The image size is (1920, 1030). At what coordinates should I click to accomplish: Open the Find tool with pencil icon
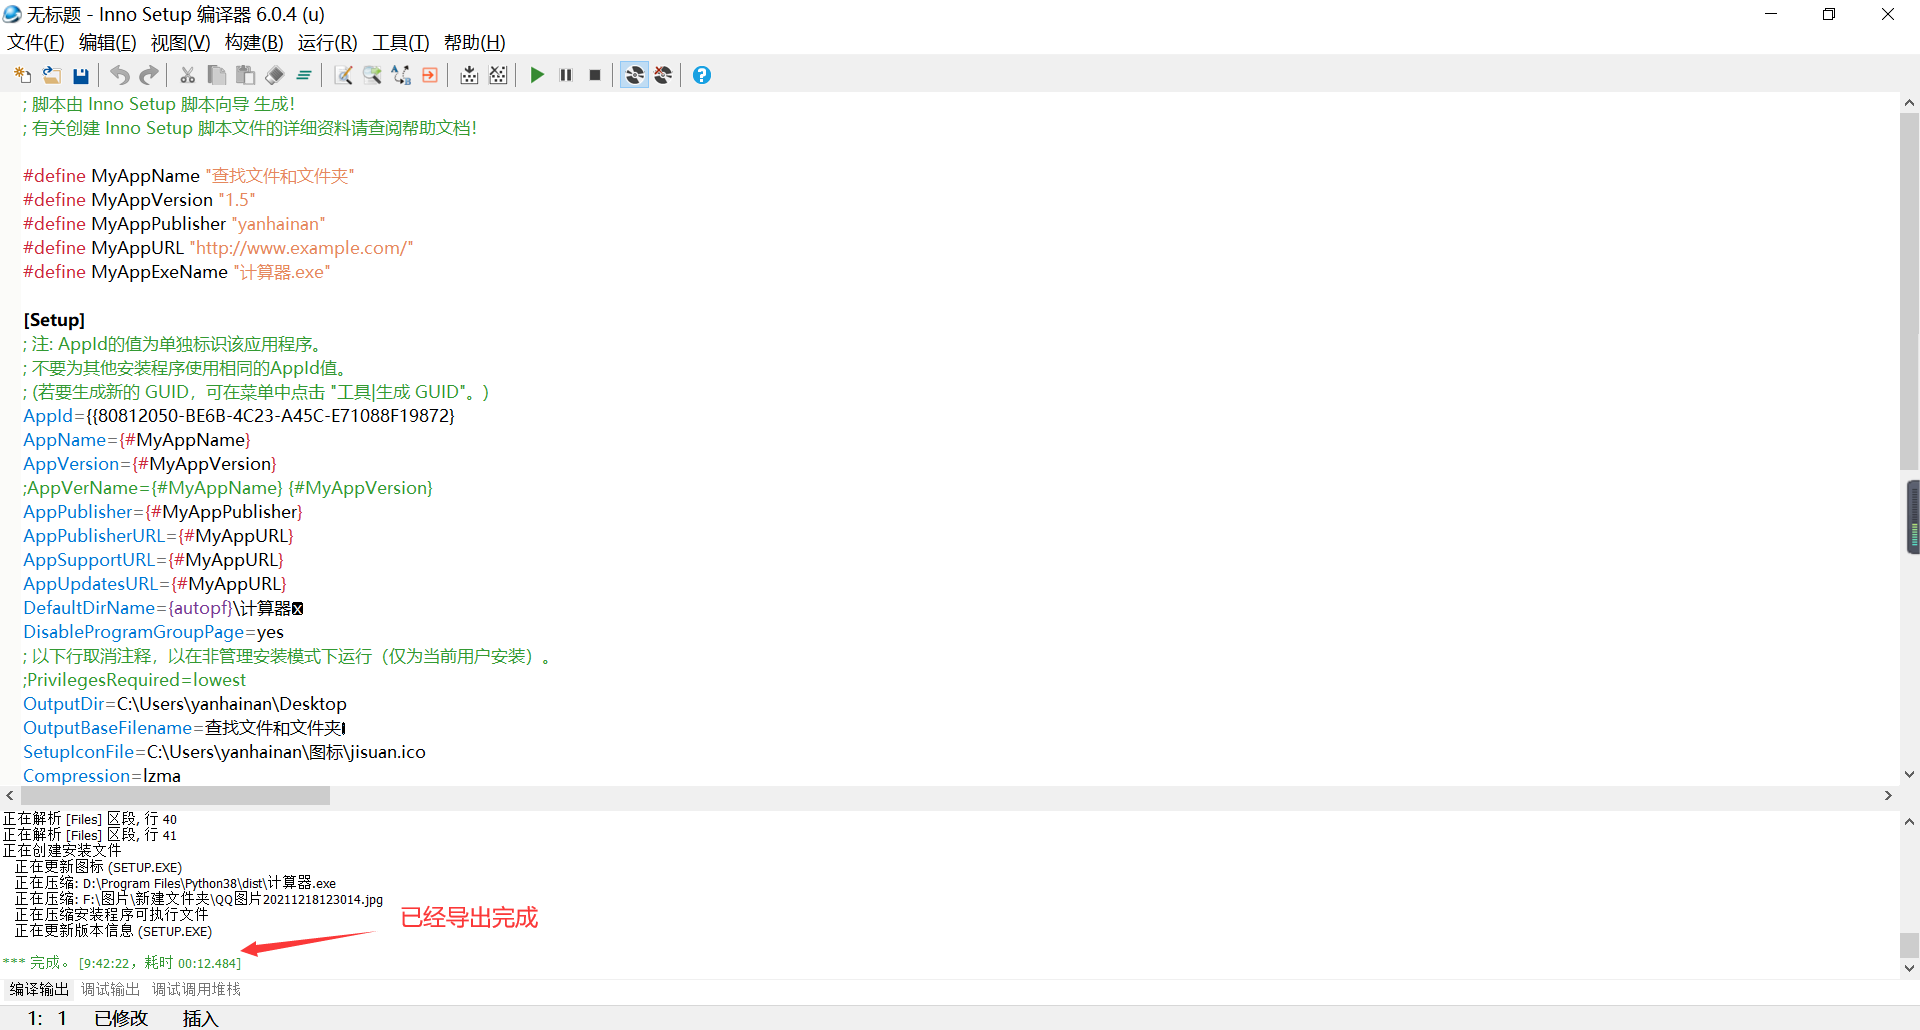tap(343, 75)
